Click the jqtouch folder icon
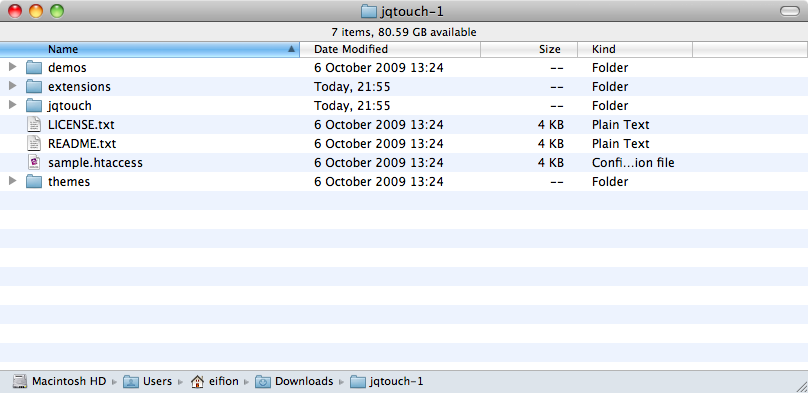The height and width of the screenshot is (393, 808). [x=33, y=106]
